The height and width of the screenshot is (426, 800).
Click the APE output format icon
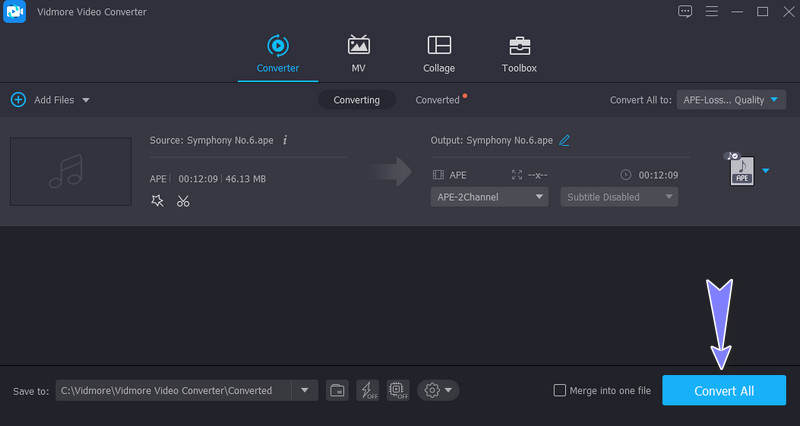(740, 170)
